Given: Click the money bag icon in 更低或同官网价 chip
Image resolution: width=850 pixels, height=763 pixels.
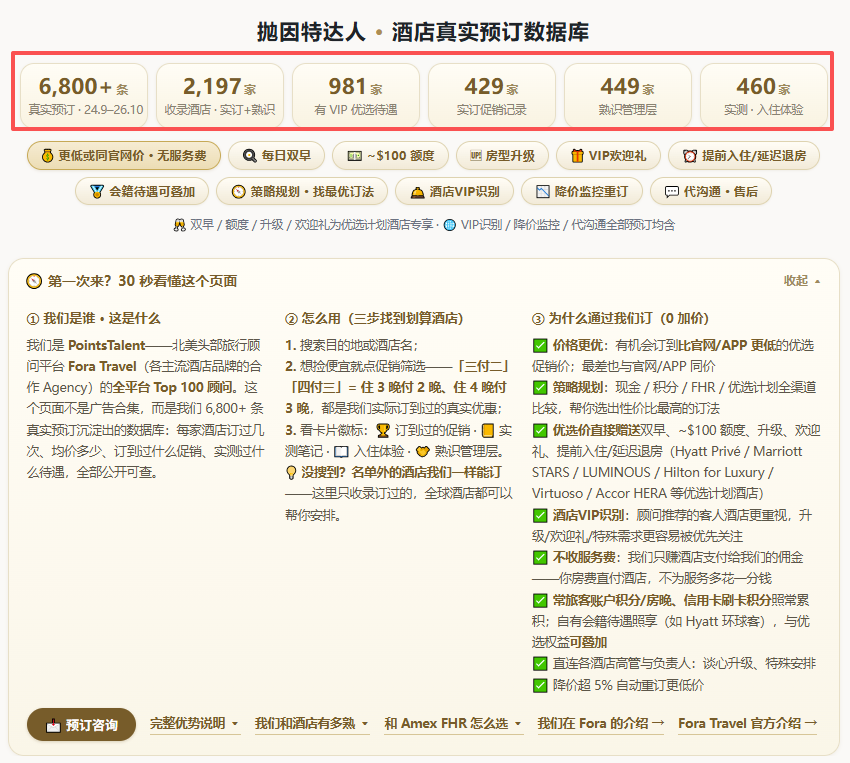Looking at the screenshot, I should pyautogui.click(x=47, y=156).
